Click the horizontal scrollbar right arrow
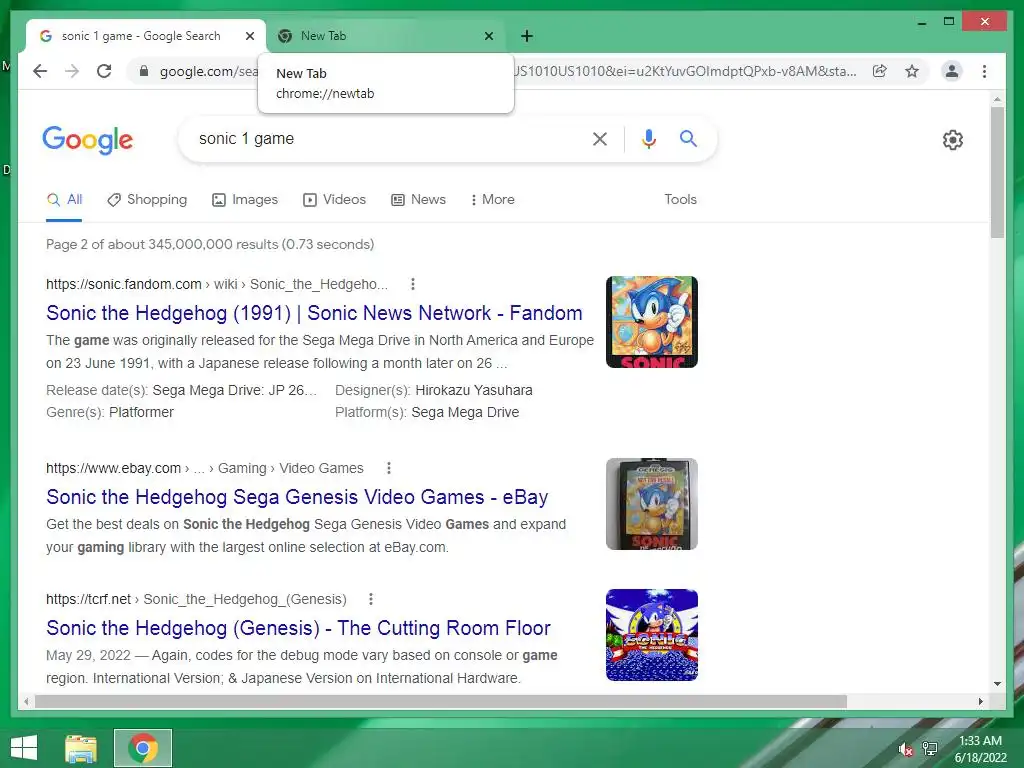This screenshot has width=1024, height=768. 981,701
